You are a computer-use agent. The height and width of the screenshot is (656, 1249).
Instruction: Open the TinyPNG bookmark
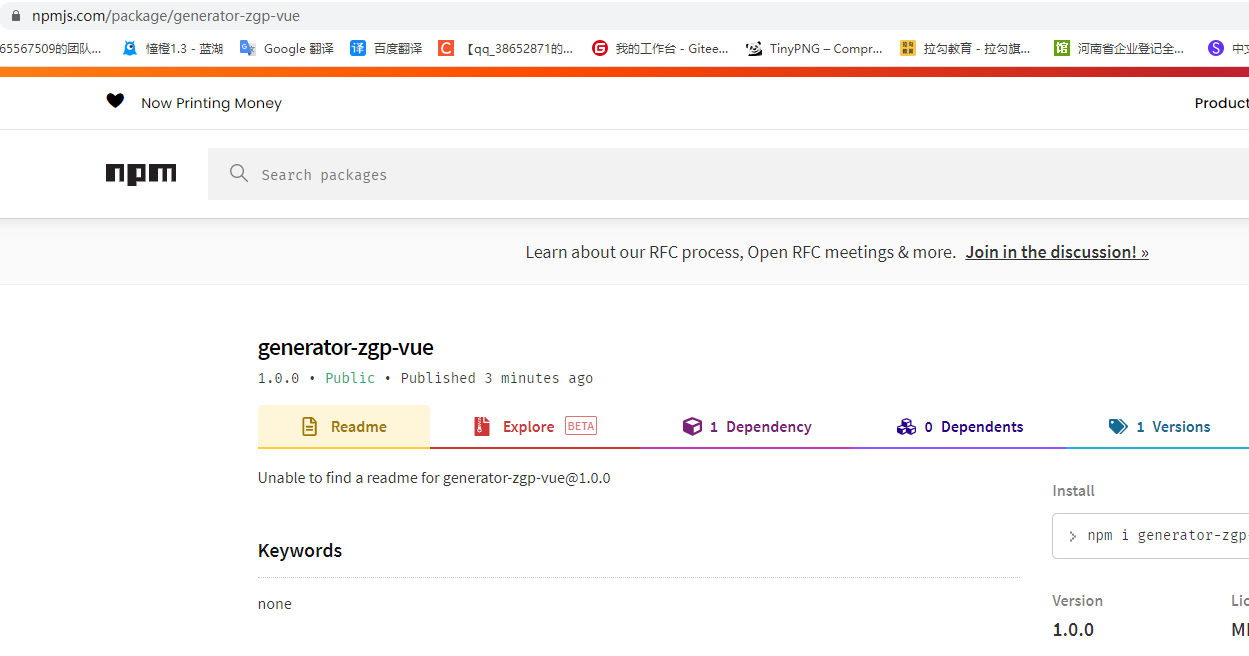(814, 48)
